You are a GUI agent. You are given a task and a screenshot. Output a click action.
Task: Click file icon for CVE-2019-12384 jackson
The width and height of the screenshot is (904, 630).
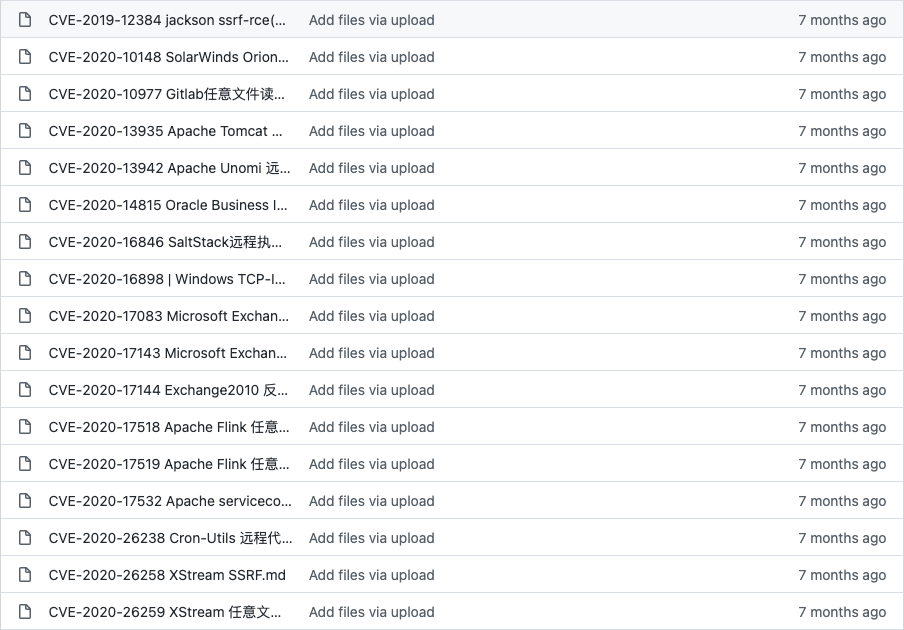pyautogui.click(x=25, y=20)
